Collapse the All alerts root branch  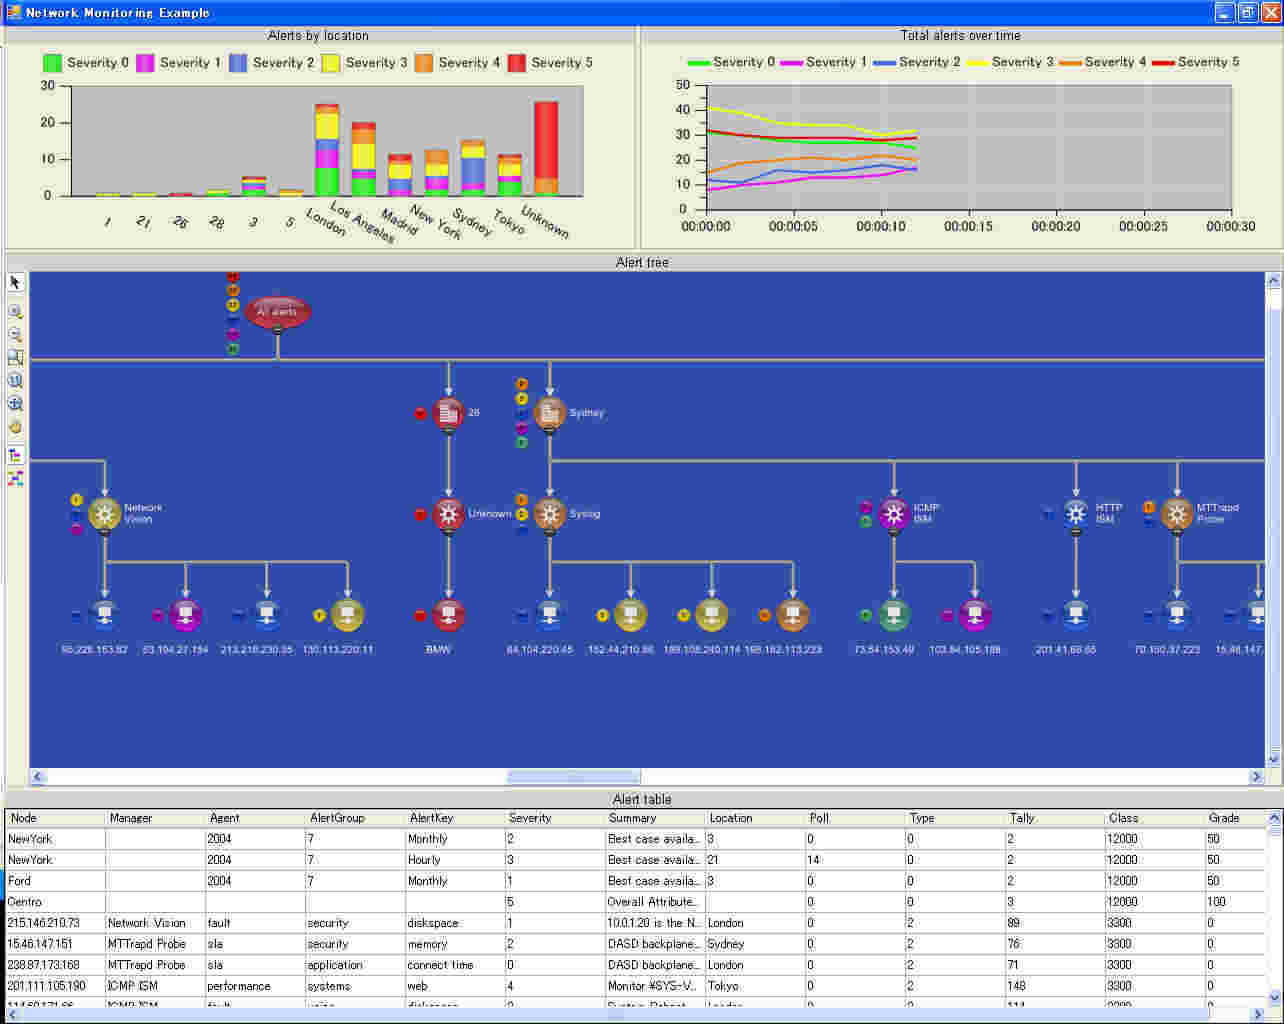pyautogui.click(x=278, y=331)
